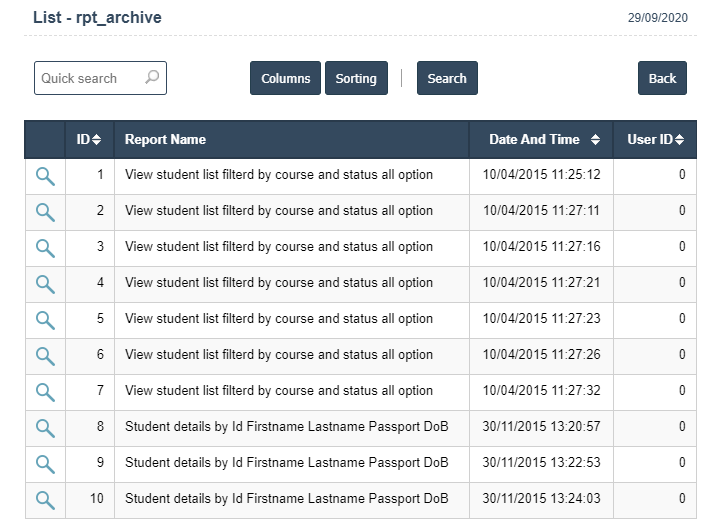This screenshot has width=719, height=532.
Task: Click report name text in row 9
Action: pyautogui.click(x=286, y=463)
